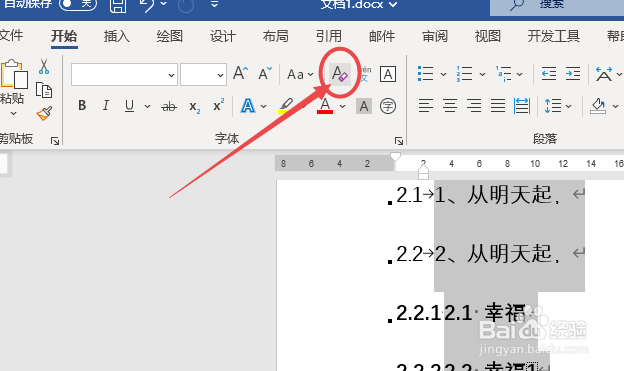
Task: Switch to the 开始 ribbon tab
Action: tap(64, 36)
